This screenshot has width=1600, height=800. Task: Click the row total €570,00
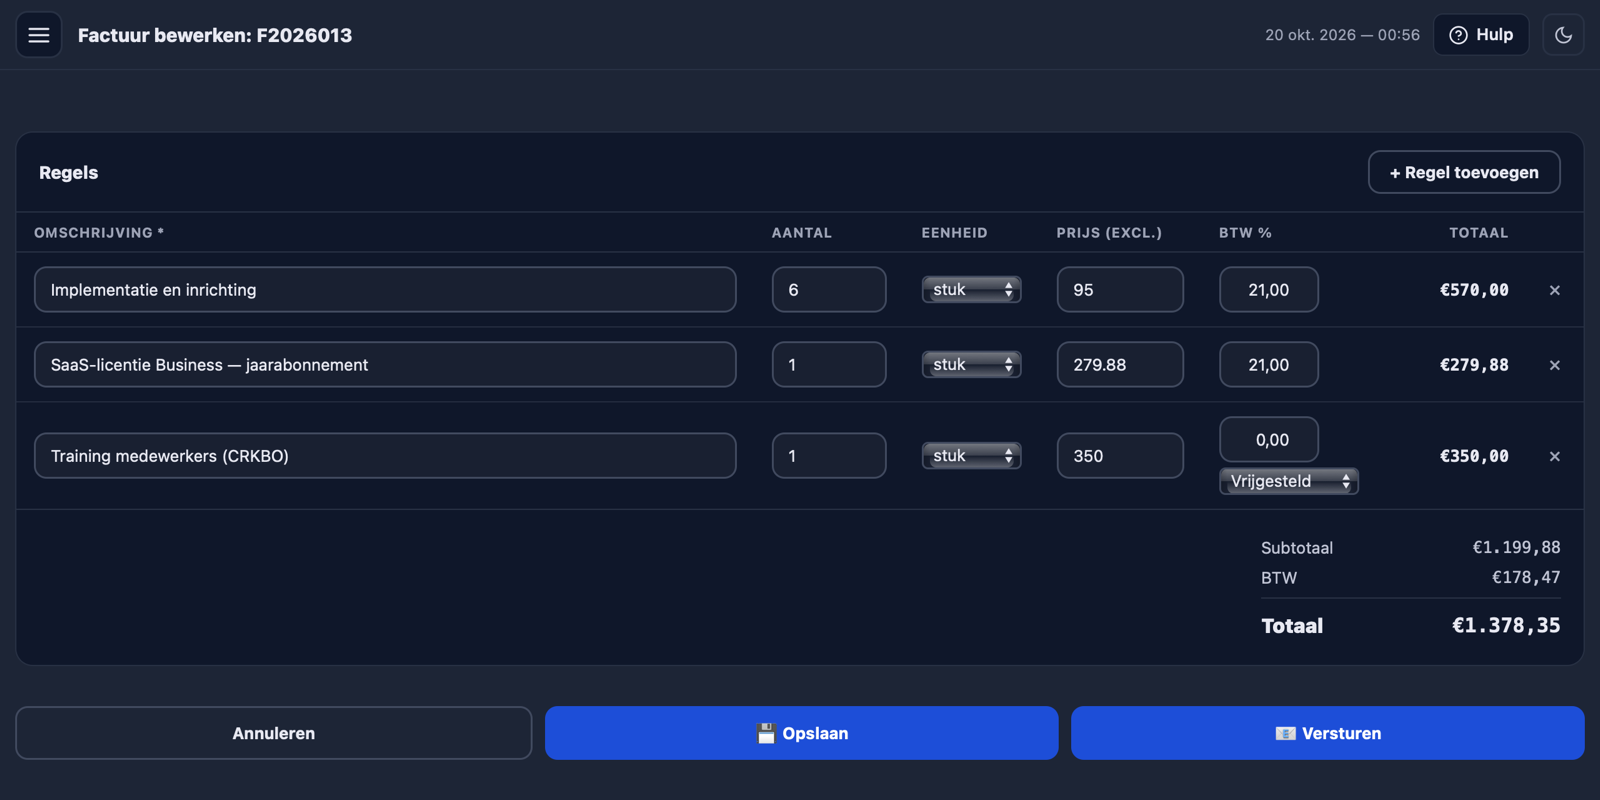click(1474, 290)
